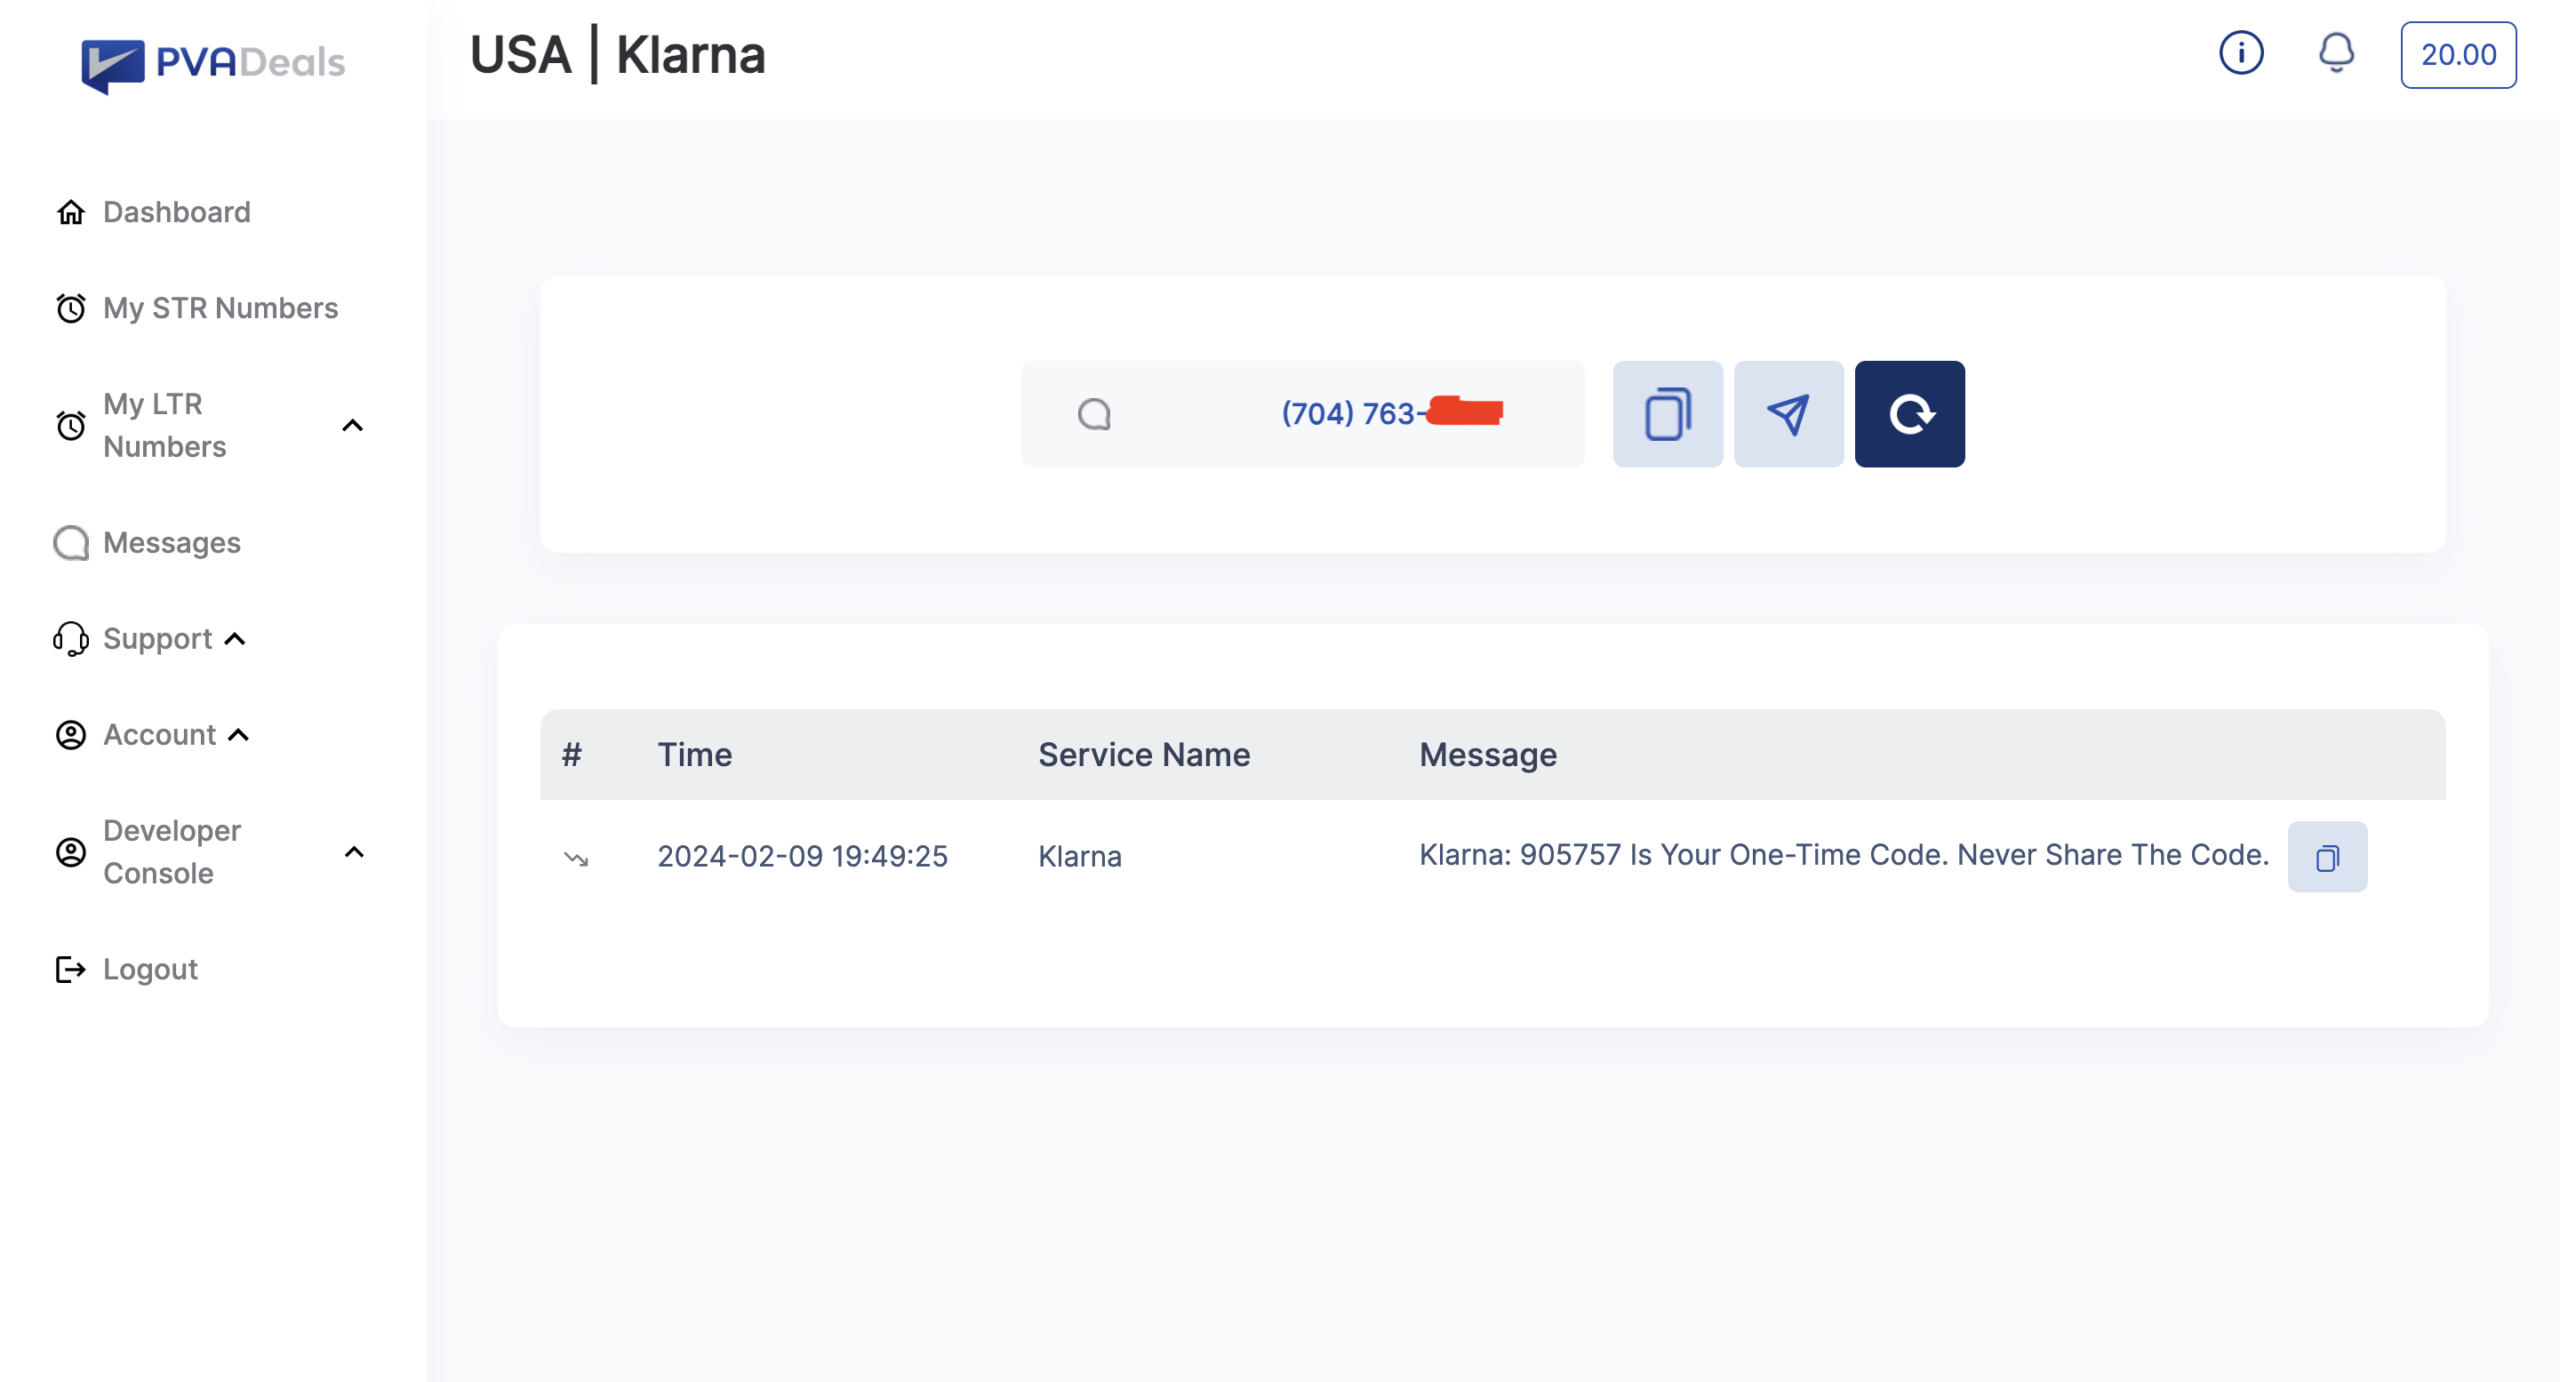Open the info circle icon in header
The image size is (2560, 1382).
[x=2241, y=53]
